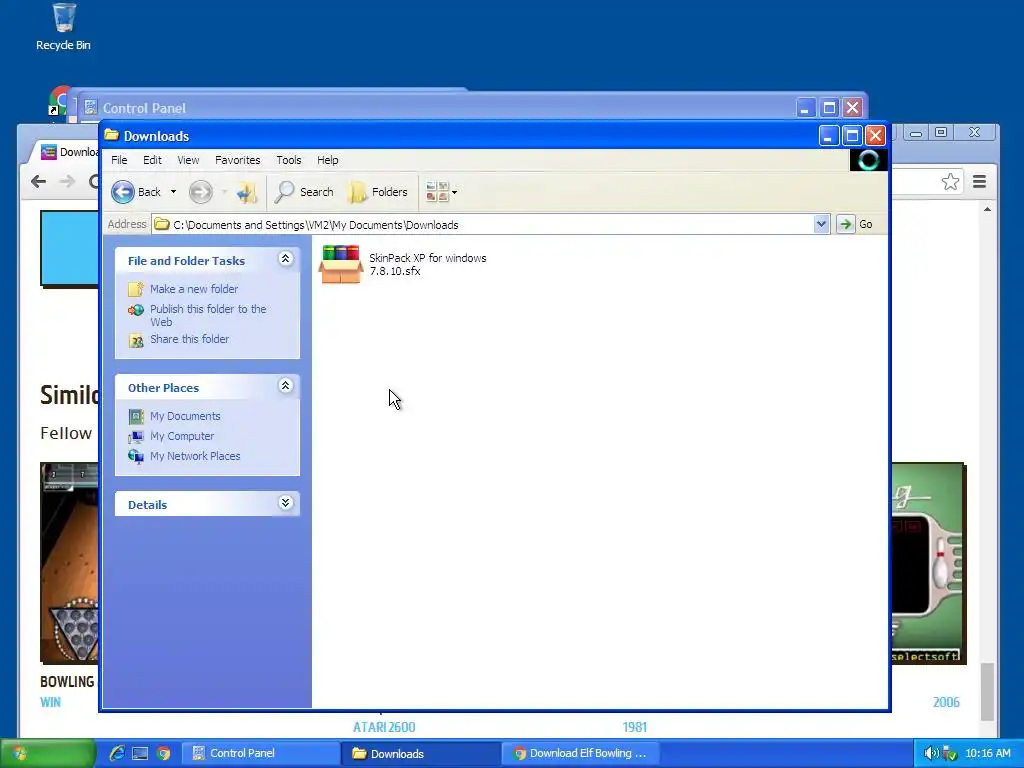The width and height of the screenshot is (1024, 768).
Task: Toggle the Folders tree pane
Action: 378,192
